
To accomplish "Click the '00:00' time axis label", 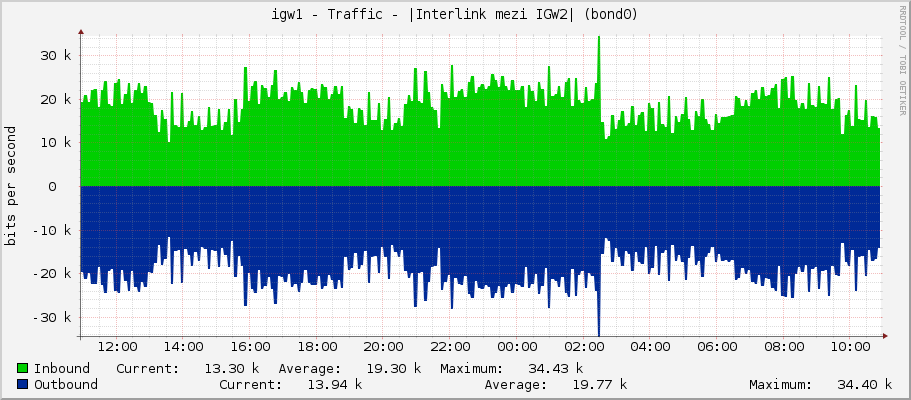I will click(519, 348).
